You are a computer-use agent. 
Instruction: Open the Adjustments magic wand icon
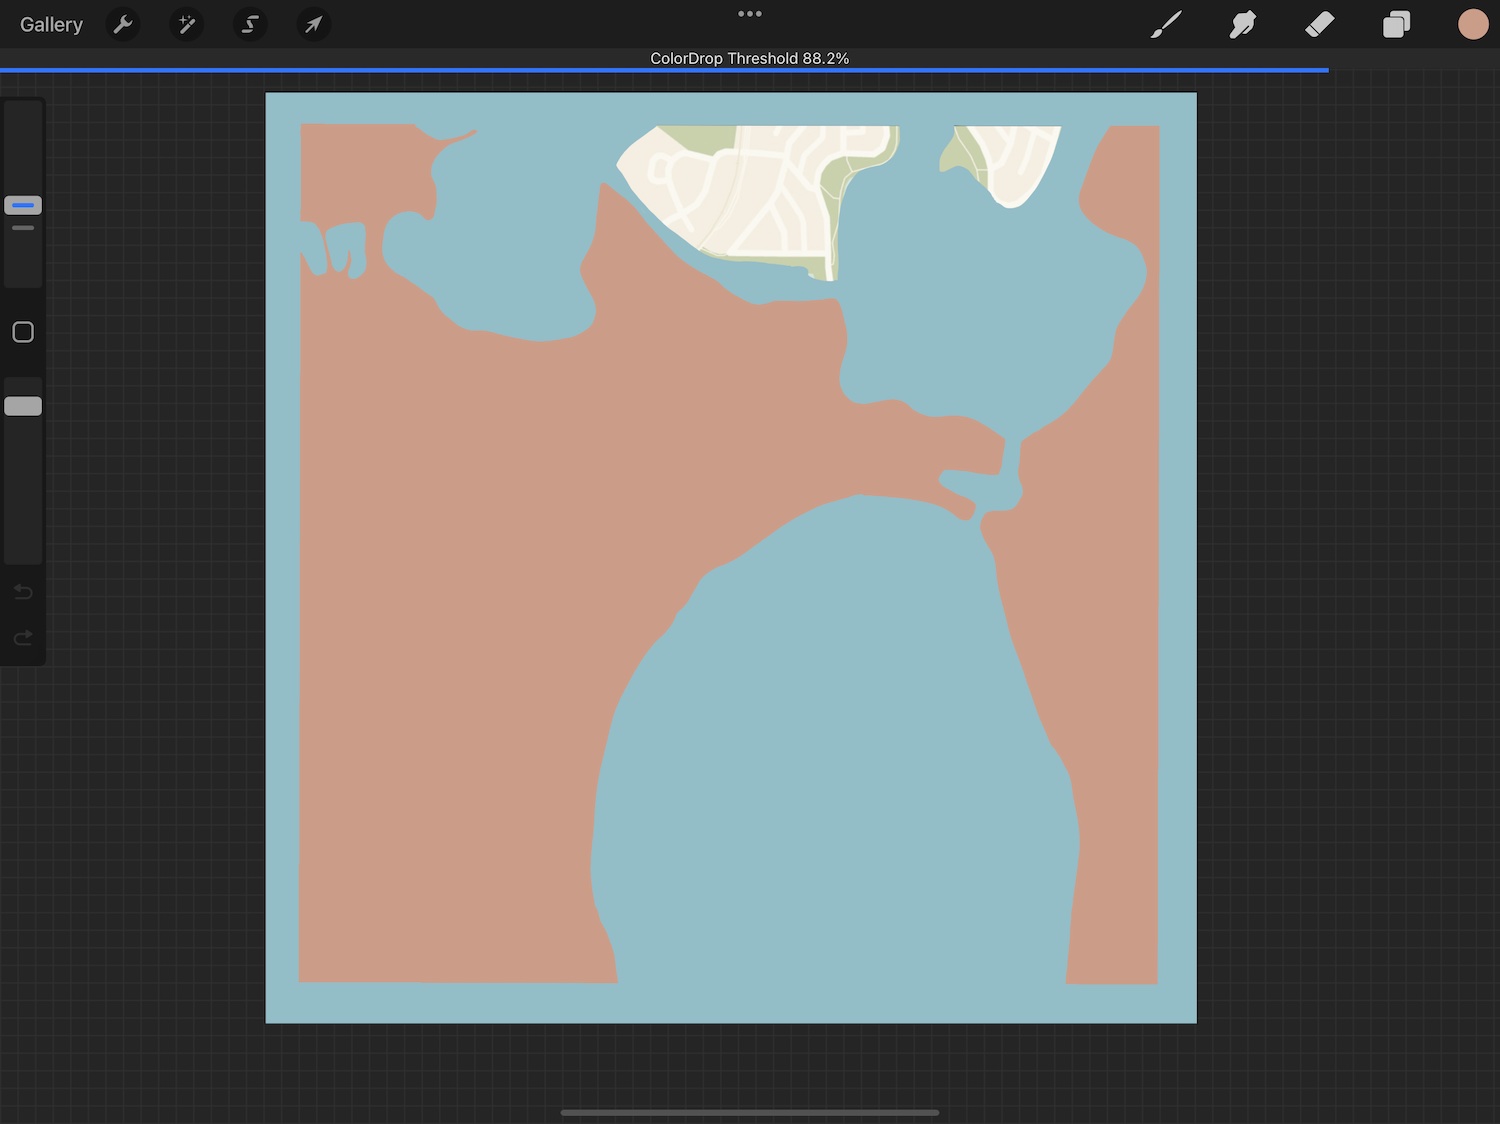[x=186, y=24]
